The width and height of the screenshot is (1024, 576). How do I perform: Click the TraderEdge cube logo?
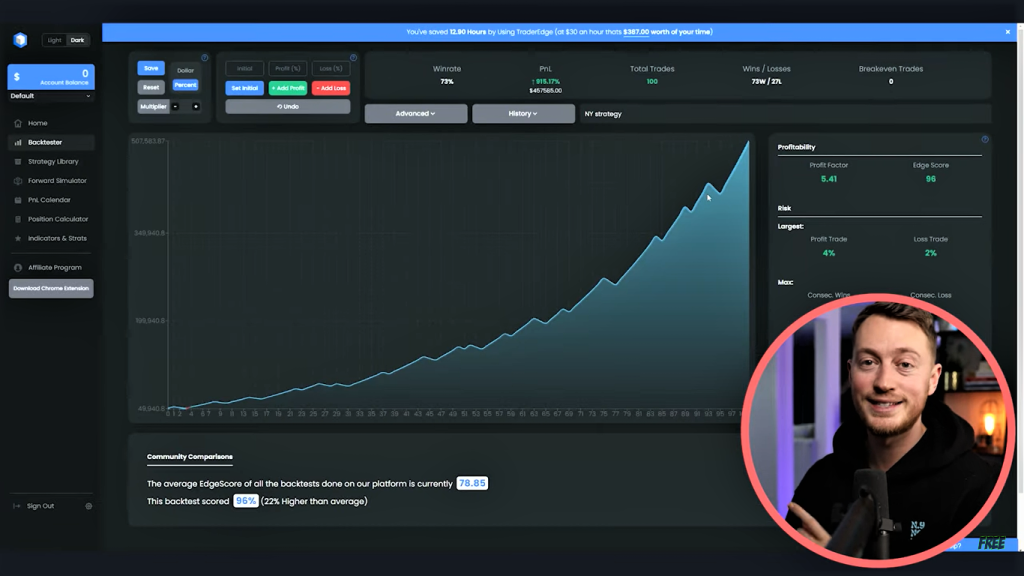[20, 40]
